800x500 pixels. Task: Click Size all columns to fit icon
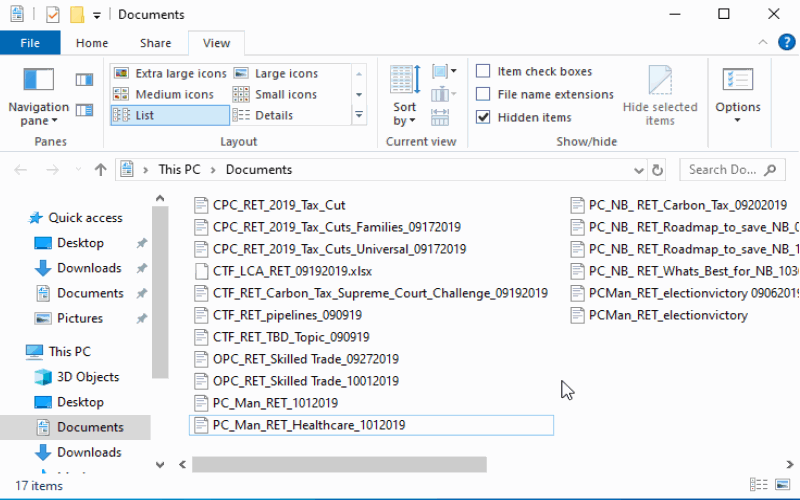(x=440, y=117)
